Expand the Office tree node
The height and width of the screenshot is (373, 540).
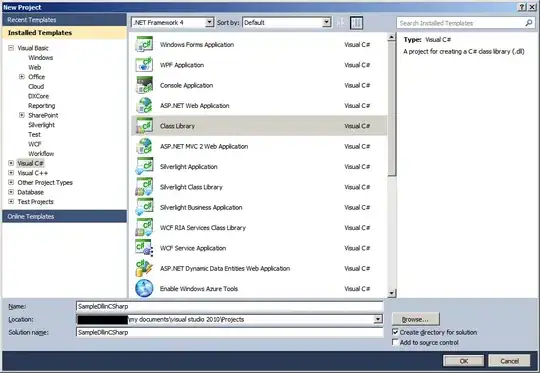22,76
